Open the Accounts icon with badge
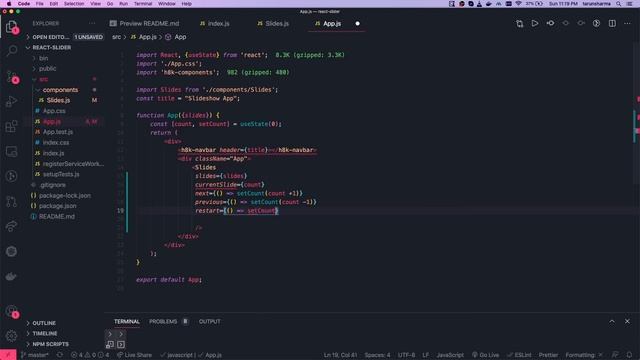This screenshot has width=640, height=360. point(12,311)
